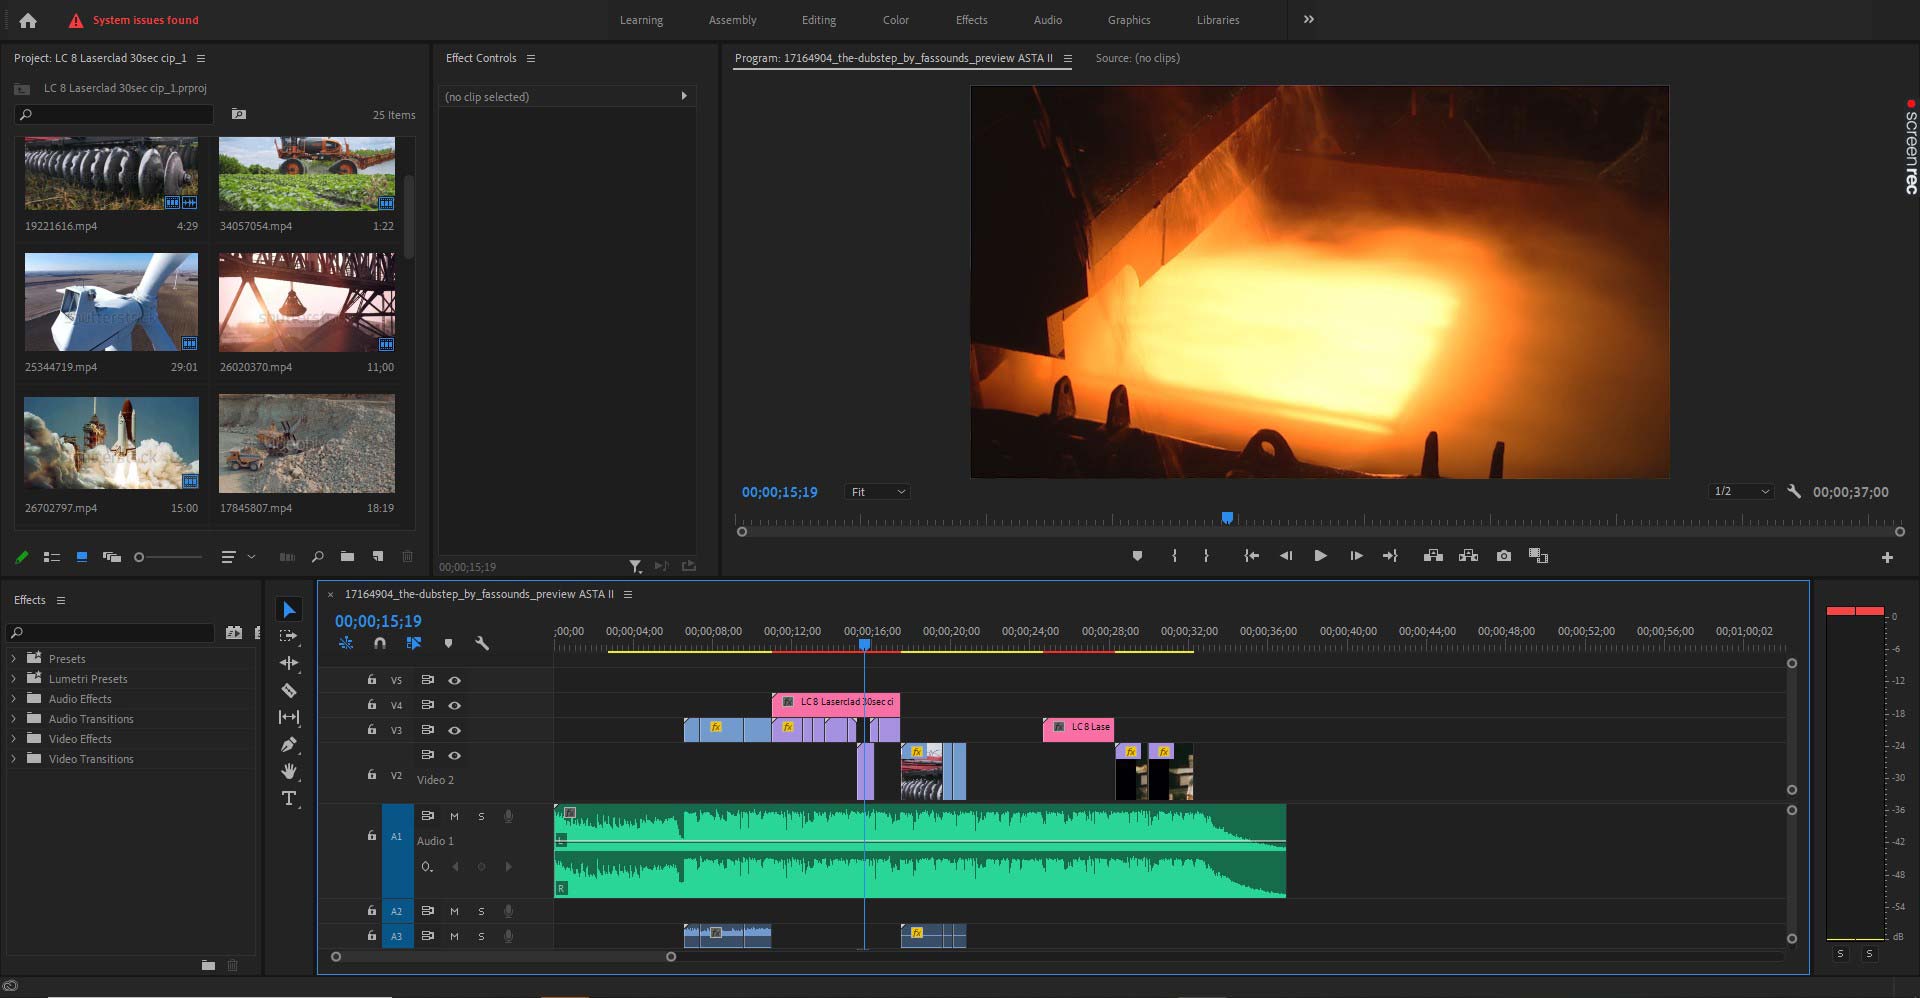
Task: Hide track V4 with the eye icon
Action: pyautogui.click(x=454, y=705)
